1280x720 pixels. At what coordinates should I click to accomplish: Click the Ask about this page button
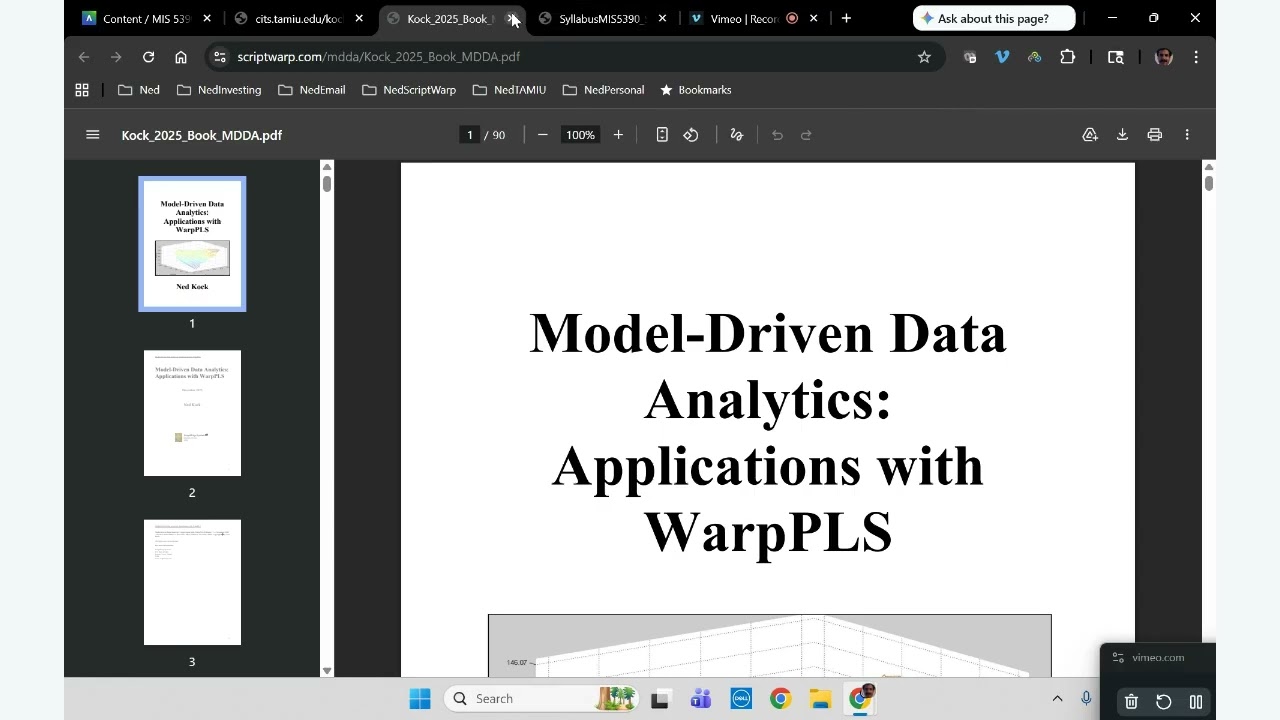point(994,18)
